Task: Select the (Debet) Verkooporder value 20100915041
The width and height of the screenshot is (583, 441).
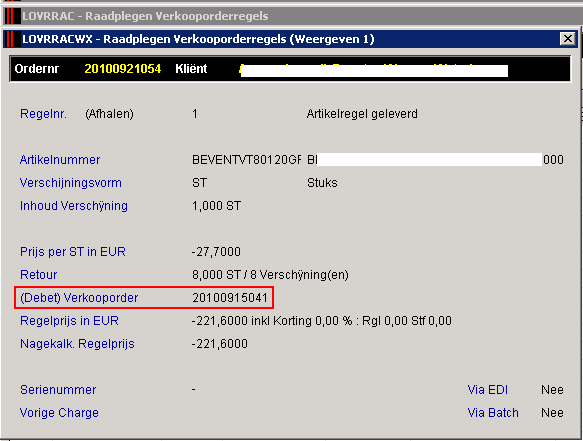Action: [230, 298]
